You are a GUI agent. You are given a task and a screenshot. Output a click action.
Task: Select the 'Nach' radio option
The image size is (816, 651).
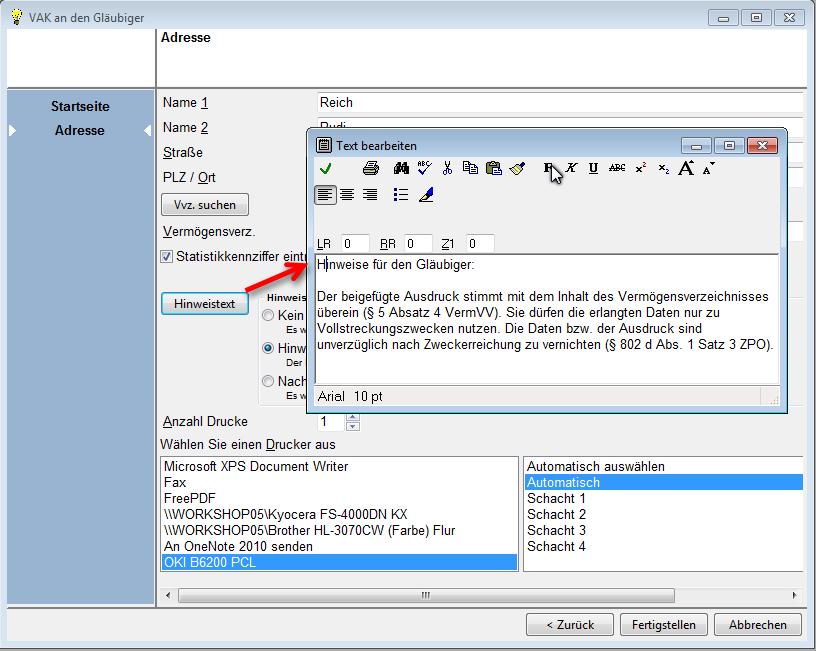[x=268, y=381]
